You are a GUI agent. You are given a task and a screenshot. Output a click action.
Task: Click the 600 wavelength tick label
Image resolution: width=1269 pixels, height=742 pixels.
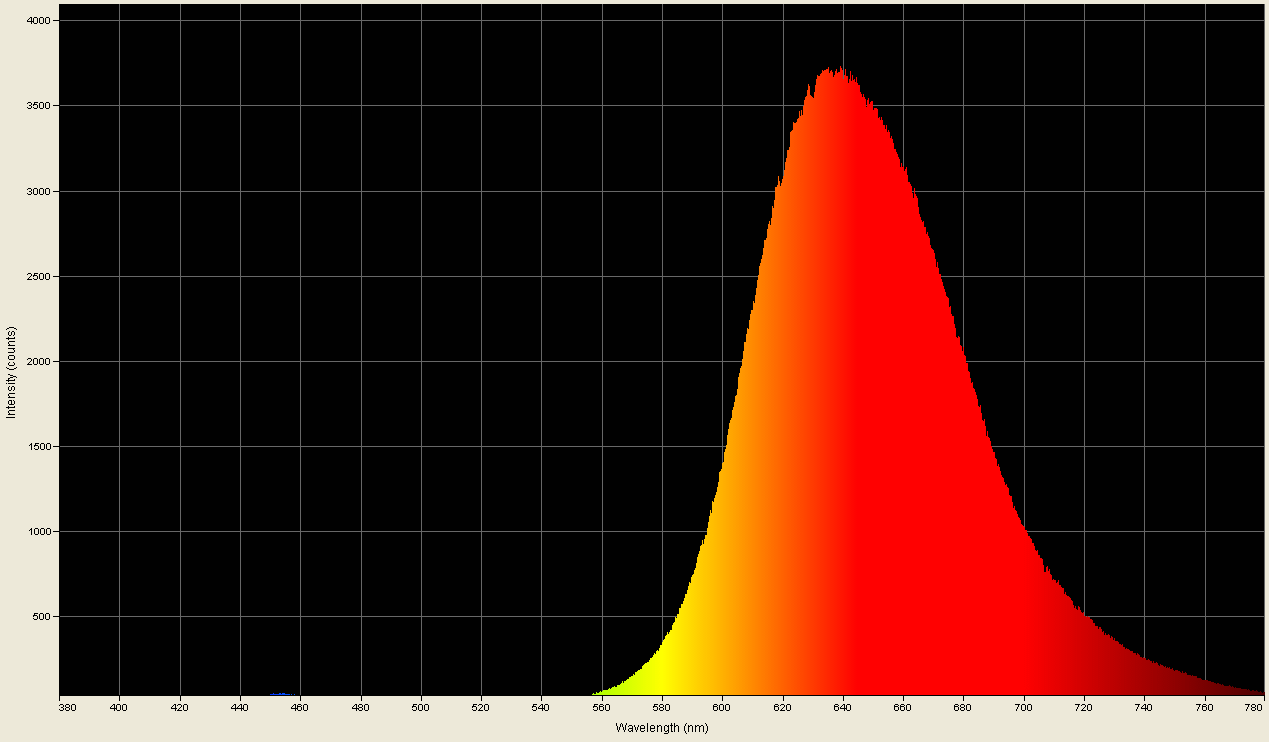pyautogui.click(x=721, y=706)
